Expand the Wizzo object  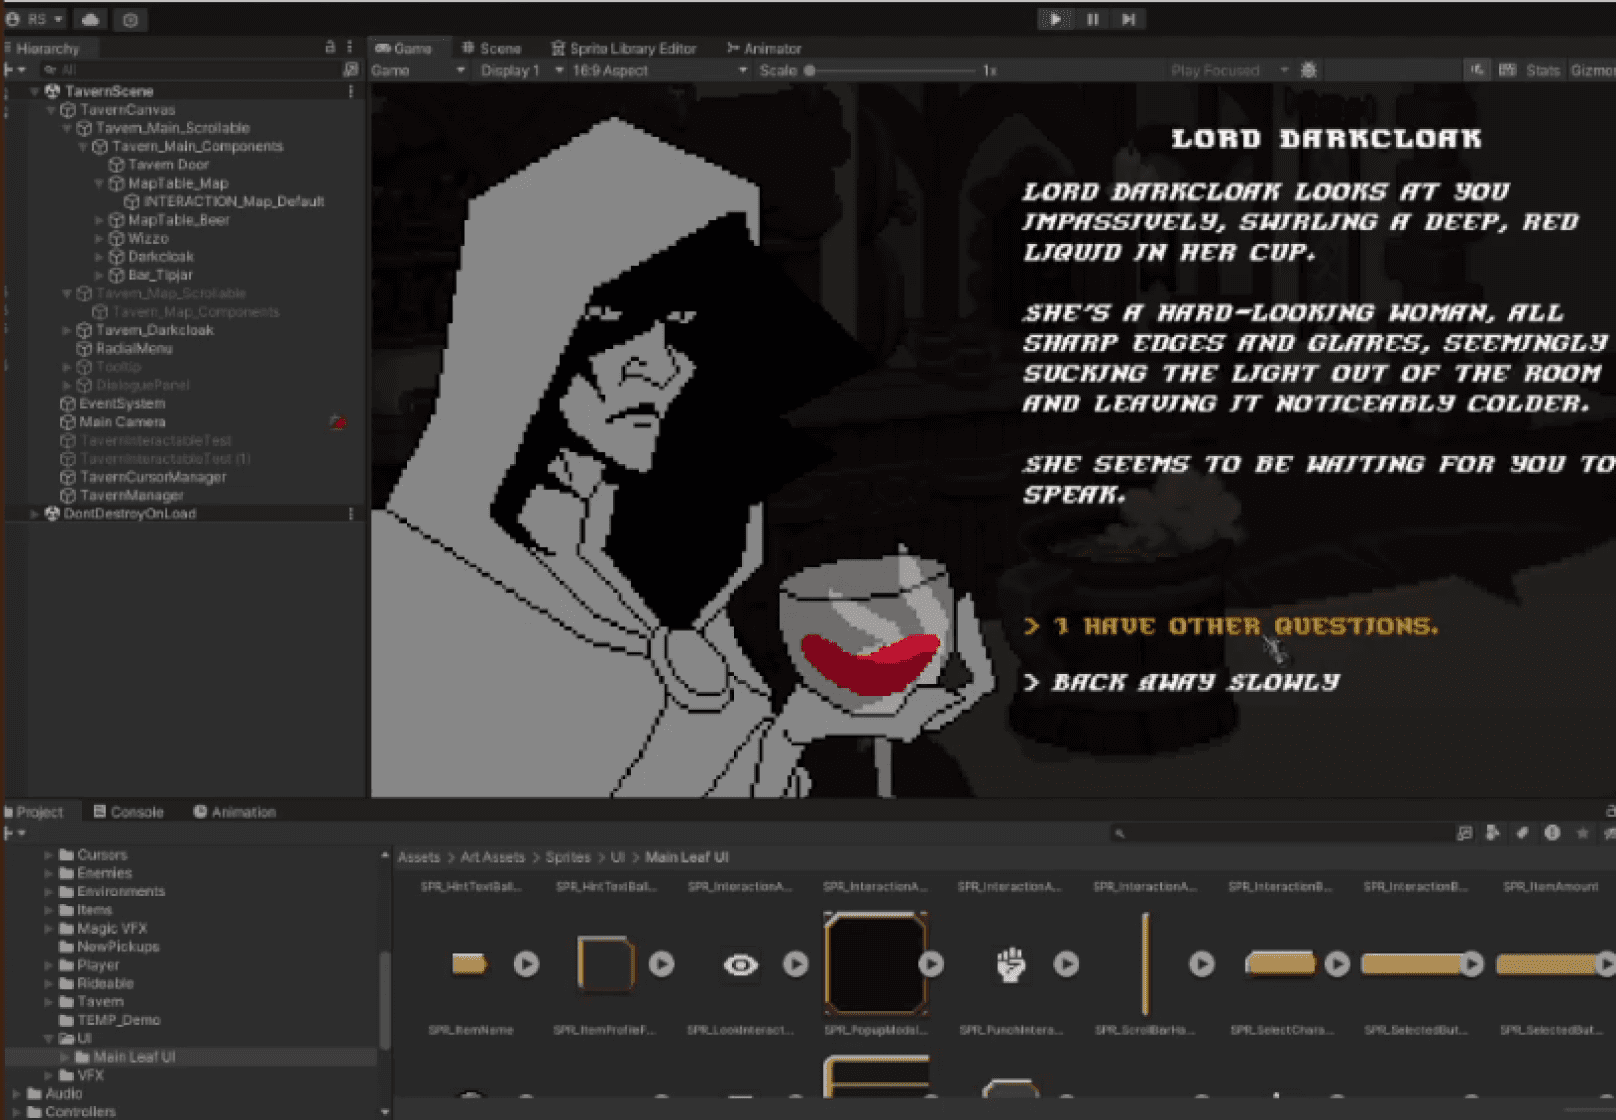[x=99, y=238]
